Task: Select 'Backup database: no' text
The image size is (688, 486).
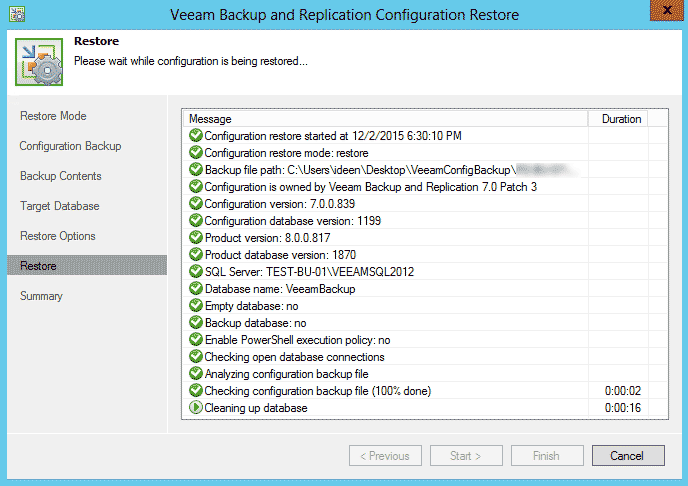Action: [x=255, y=323]
